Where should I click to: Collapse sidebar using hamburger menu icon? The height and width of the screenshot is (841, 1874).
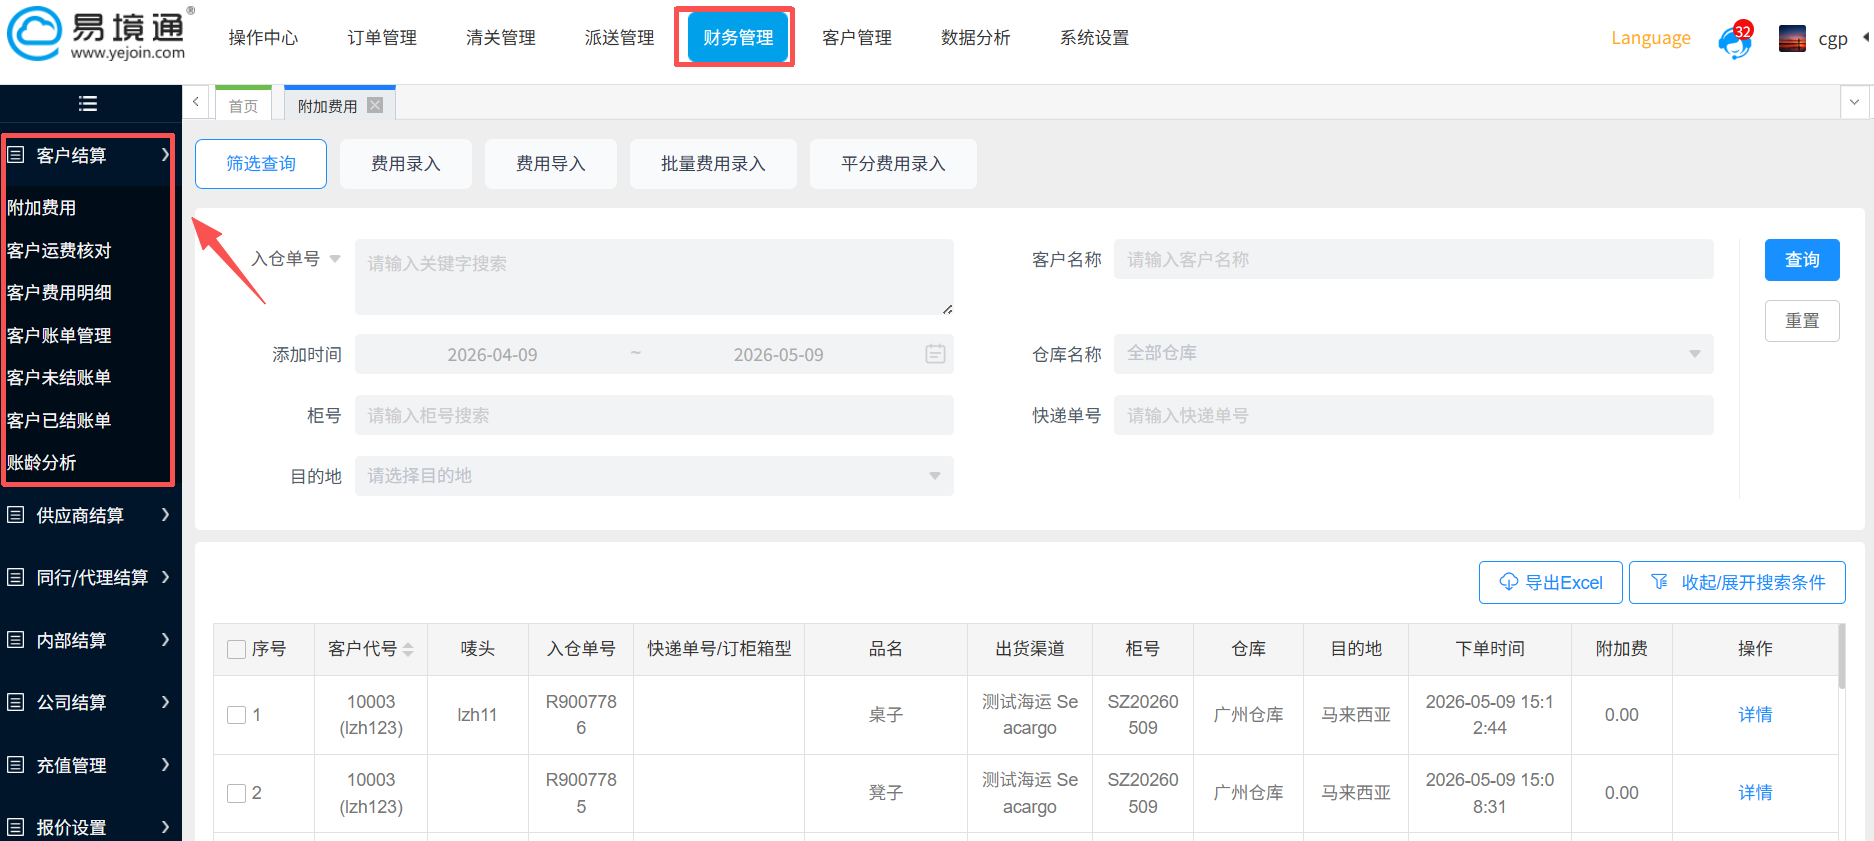[88, 103]
